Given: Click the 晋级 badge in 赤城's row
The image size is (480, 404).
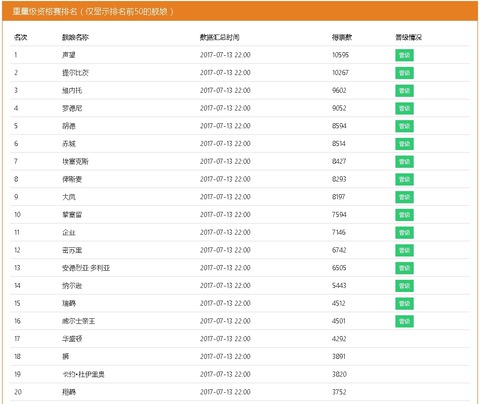Looking at the screenshot, I should point(404,144).
